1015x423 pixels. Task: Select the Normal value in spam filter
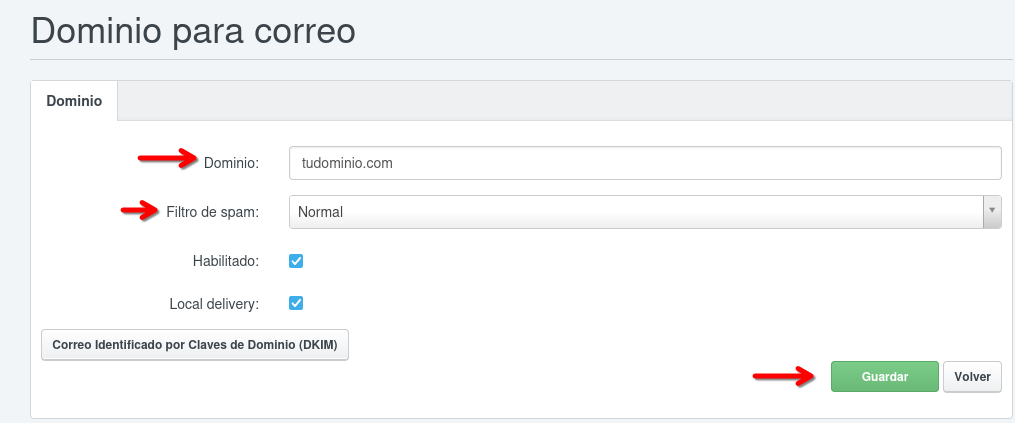click(321, 212)
